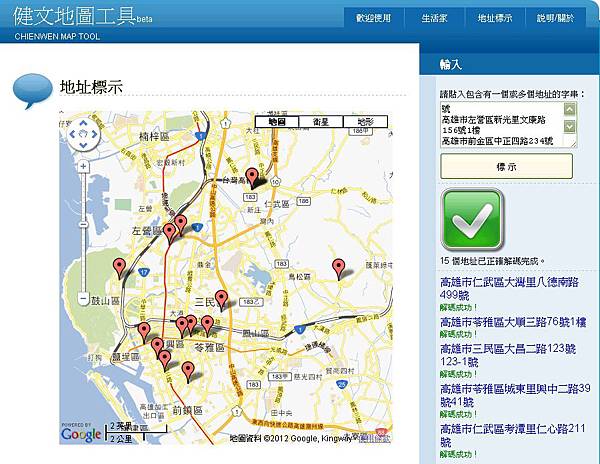Open address 高雄市仁武區考潭里仁心路211號
This screenshot has height=464, width=600.
[513, 435]
